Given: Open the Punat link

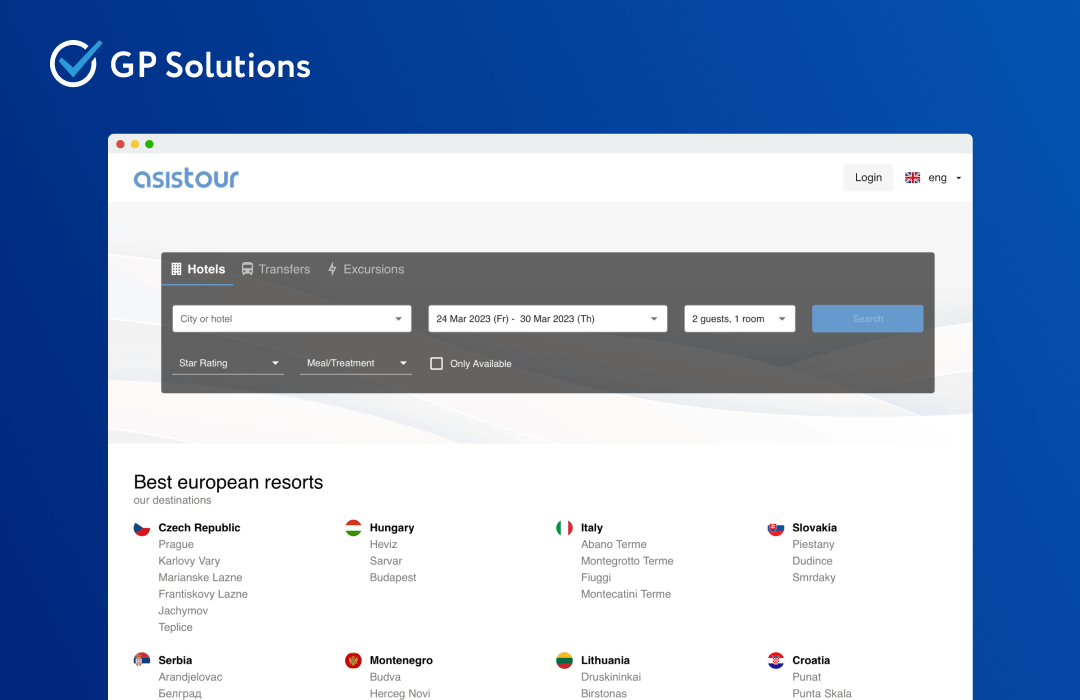Looking at the screenshot, I should pos(807,677).
